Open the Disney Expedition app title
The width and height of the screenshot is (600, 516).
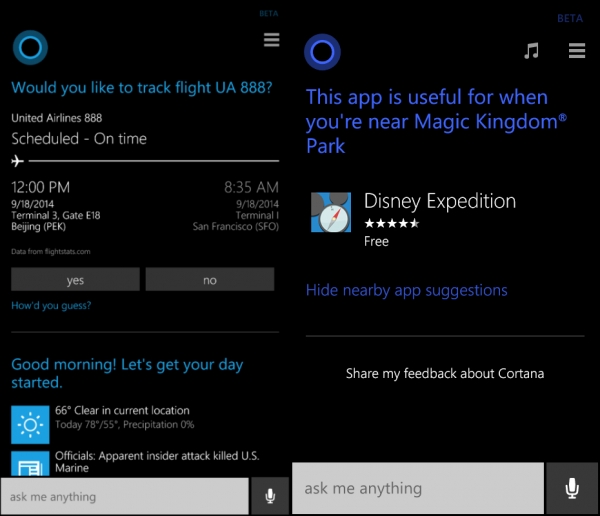(440, 201)
